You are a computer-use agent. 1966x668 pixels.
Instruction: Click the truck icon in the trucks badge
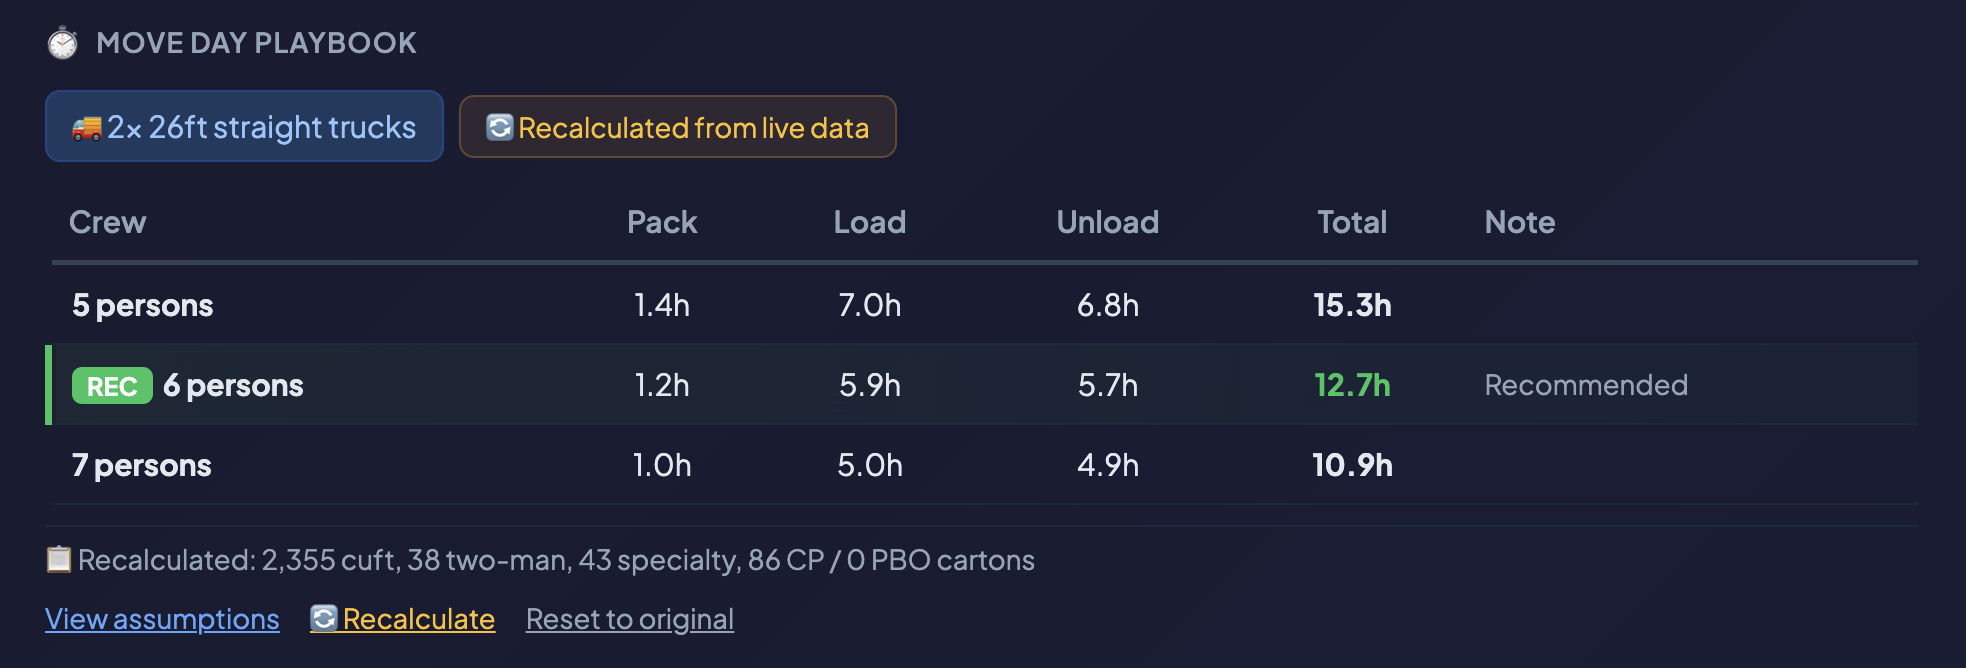pyautogui.click(x=87, y=128)
